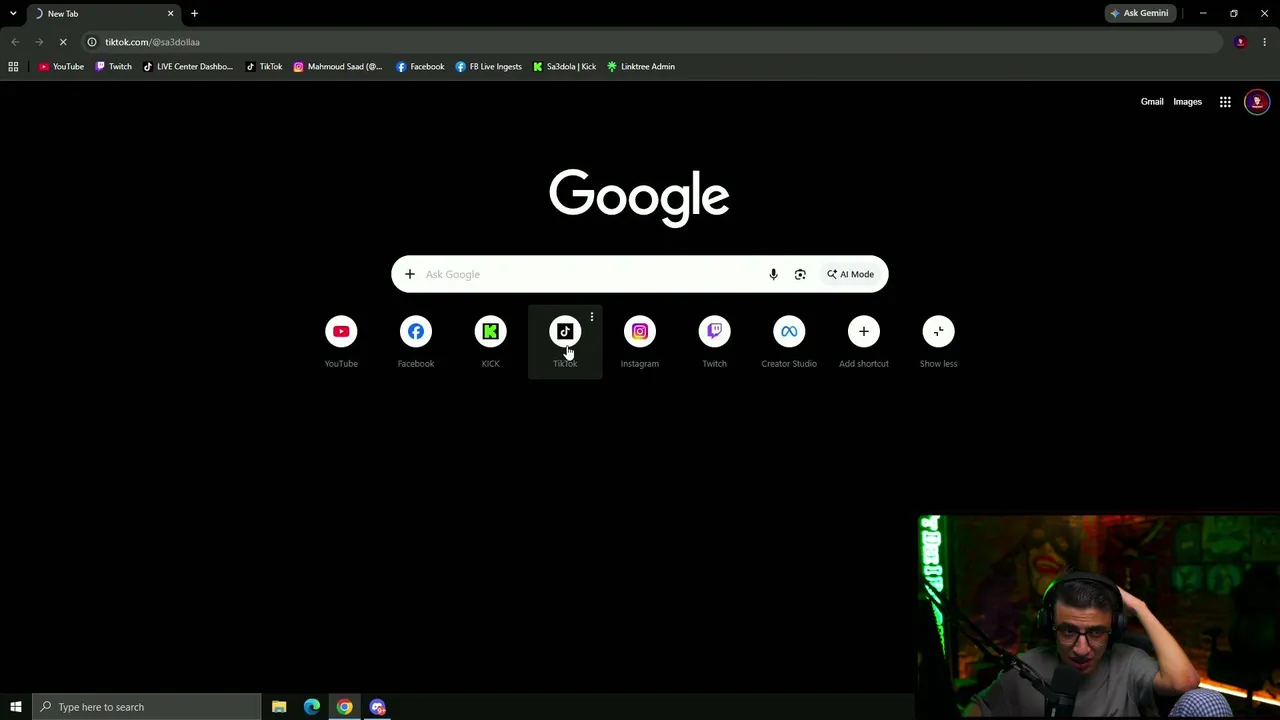Open the Twitch shortcut tile
1280x720 pixels.
point(714,342)
